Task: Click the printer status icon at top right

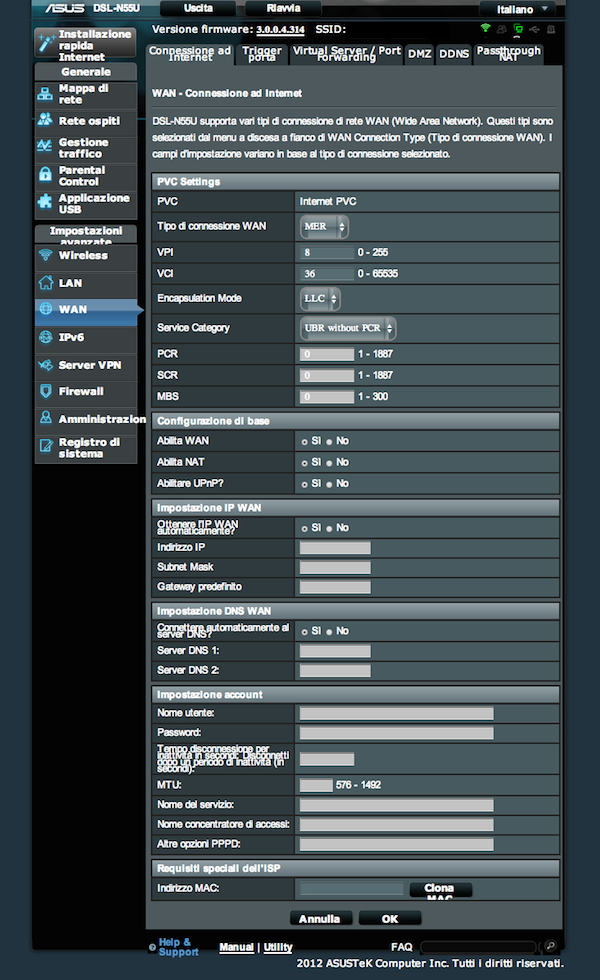Action: (551, 29)
